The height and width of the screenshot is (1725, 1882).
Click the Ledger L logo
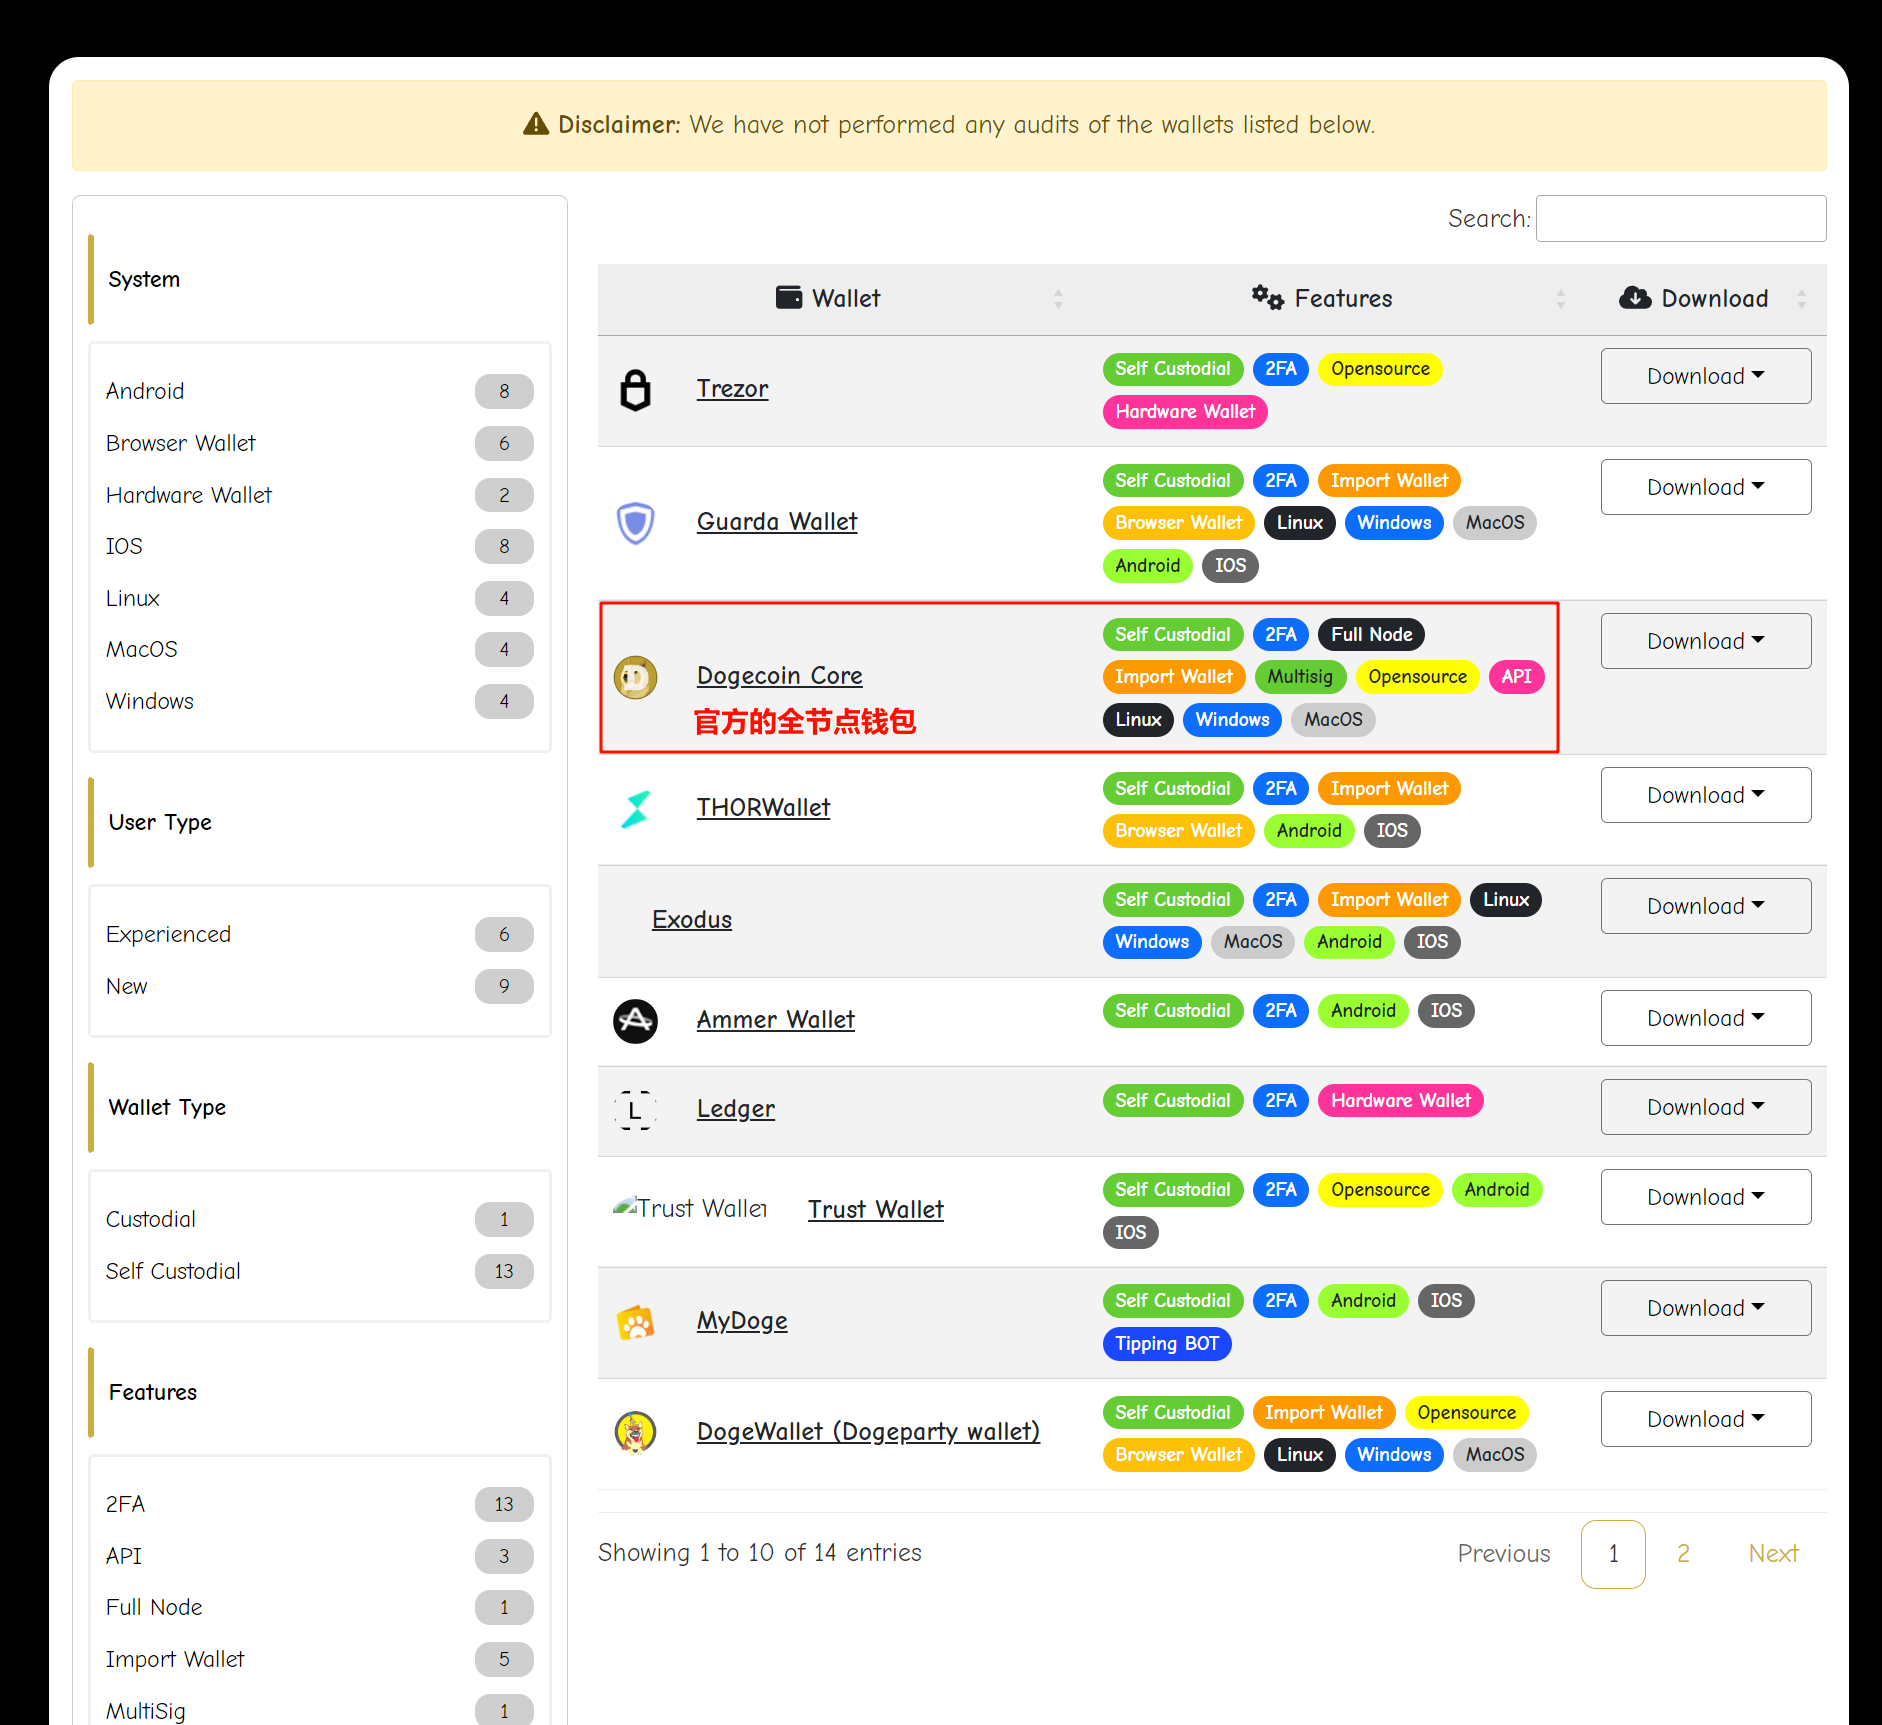[x=635, y=1110]
